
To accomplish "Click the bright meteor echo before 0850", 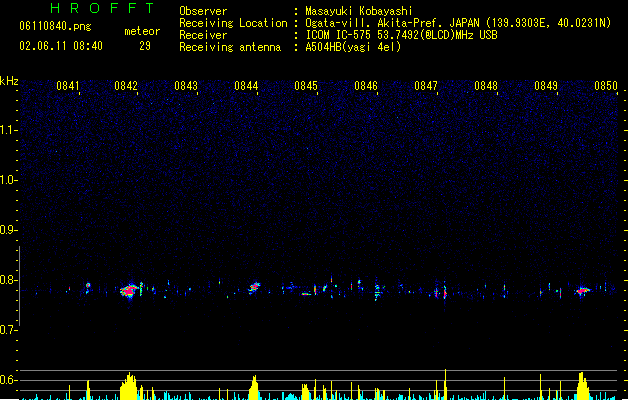I will point(583,291).
